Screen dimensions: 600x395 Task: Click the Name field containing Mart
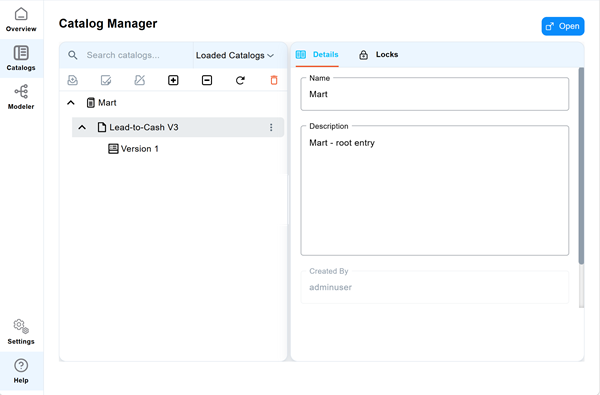(435, 94)
